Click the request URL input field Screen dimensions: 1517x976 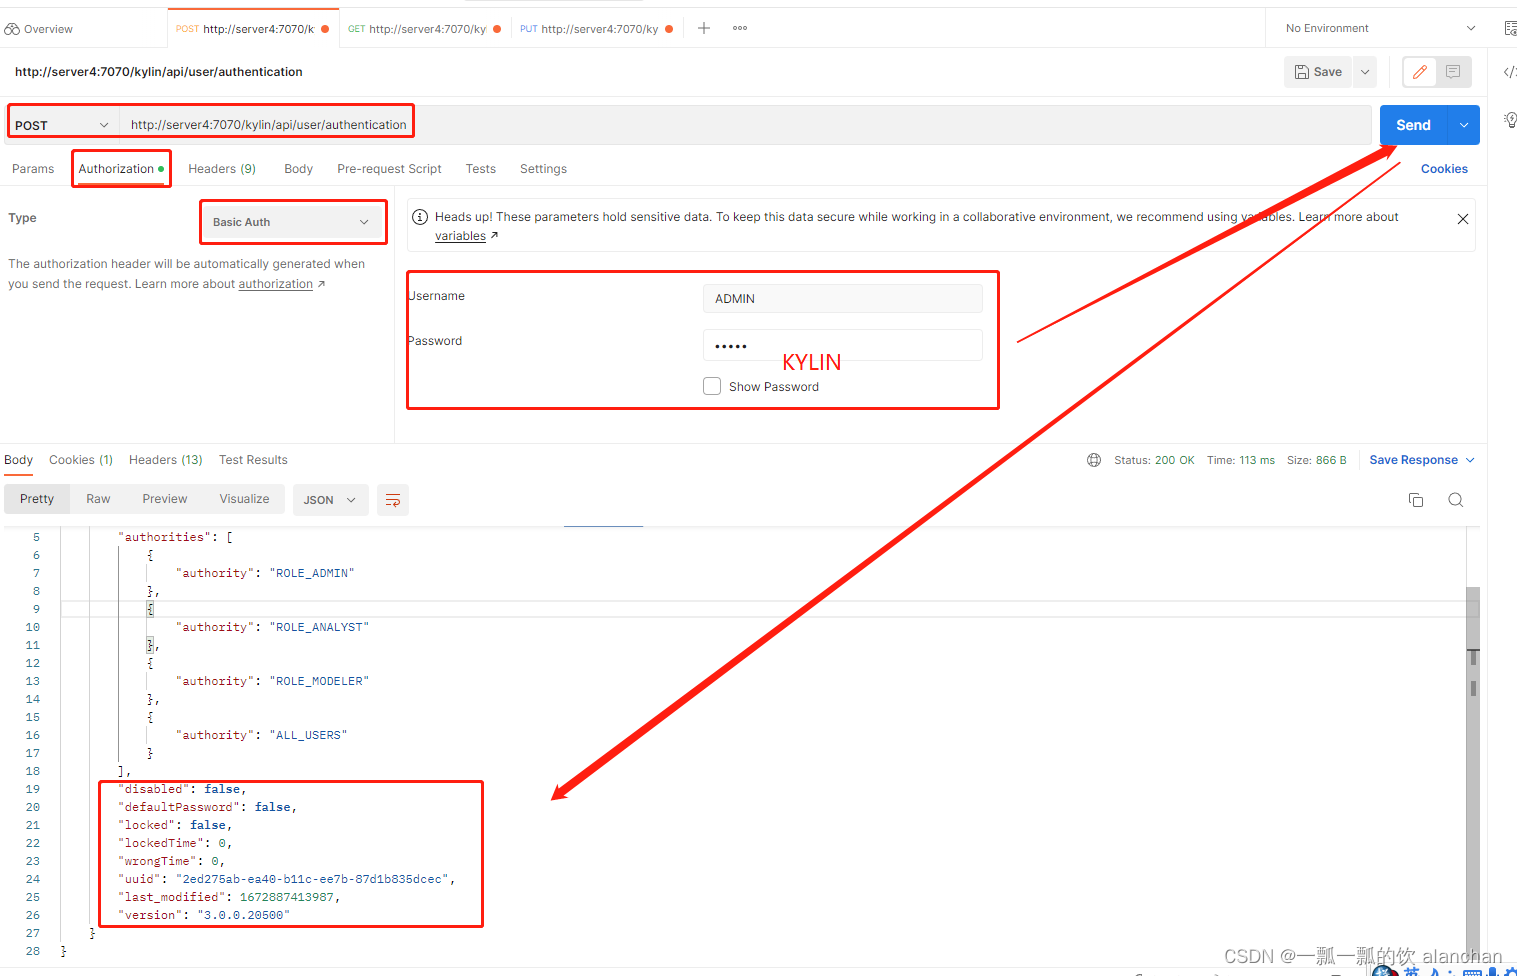coord(745,125)
